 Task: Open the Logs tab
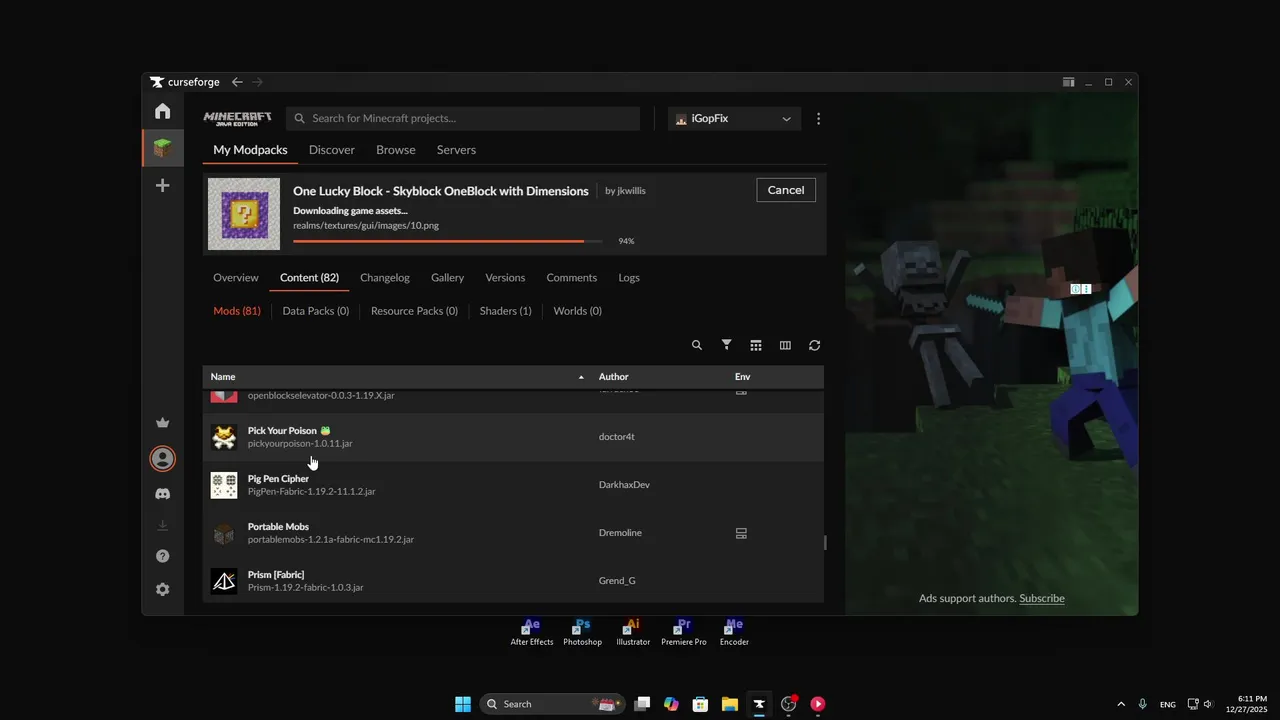point(629,278)
